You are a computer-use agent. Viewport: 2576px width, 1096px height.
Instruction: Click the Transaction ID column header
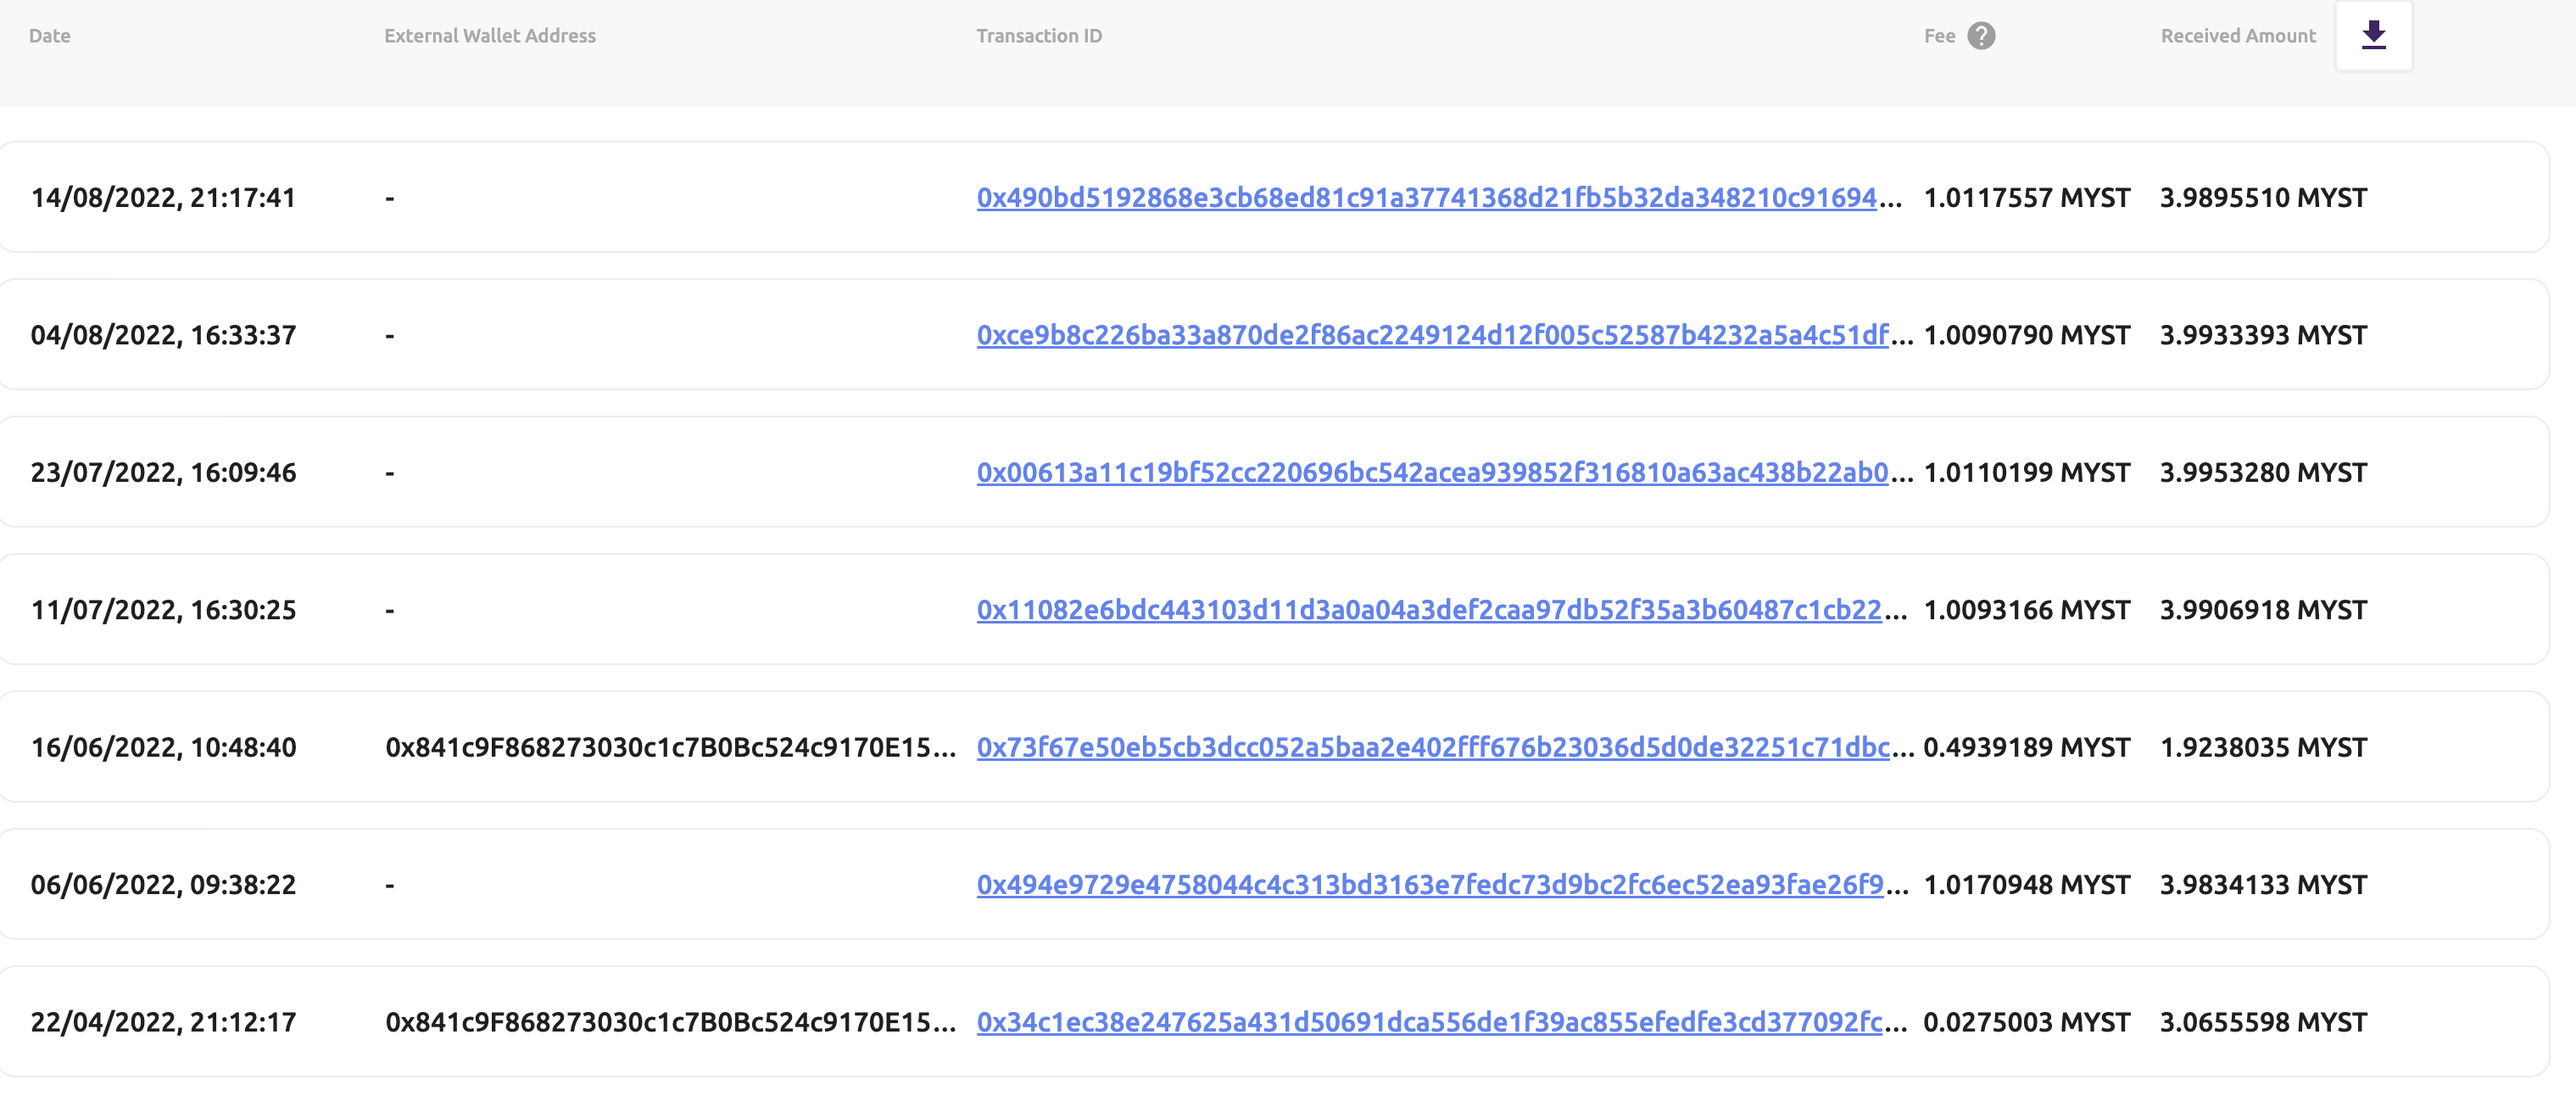point(1039,36)
